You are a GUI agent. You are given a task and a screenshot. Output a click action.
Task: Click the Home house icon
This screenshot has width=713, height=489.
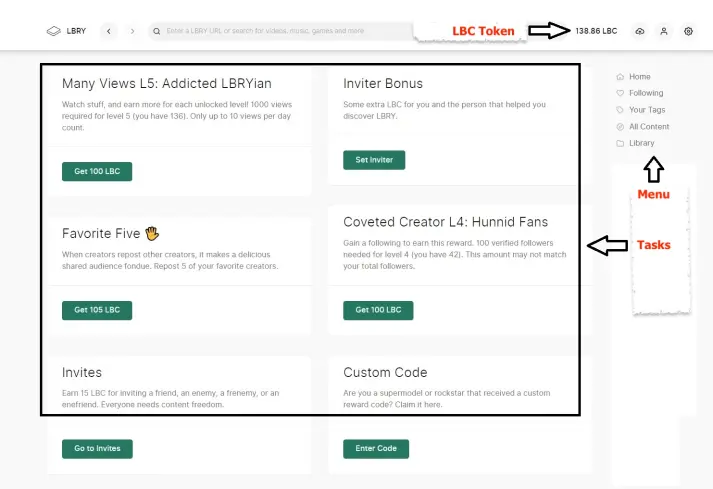point(620,76)
